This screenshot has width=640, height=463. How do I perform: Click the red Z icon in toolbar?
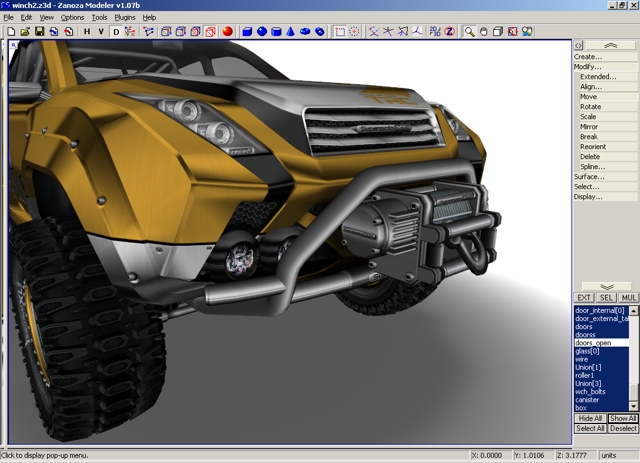(449, 31)
